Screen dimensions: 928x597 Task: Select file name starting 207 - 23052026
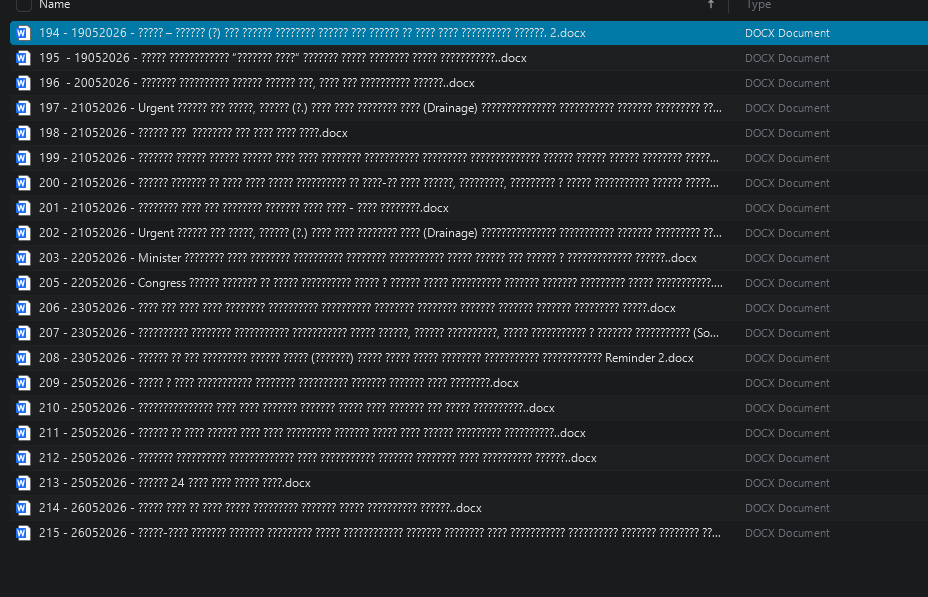(x=379, y=333)
